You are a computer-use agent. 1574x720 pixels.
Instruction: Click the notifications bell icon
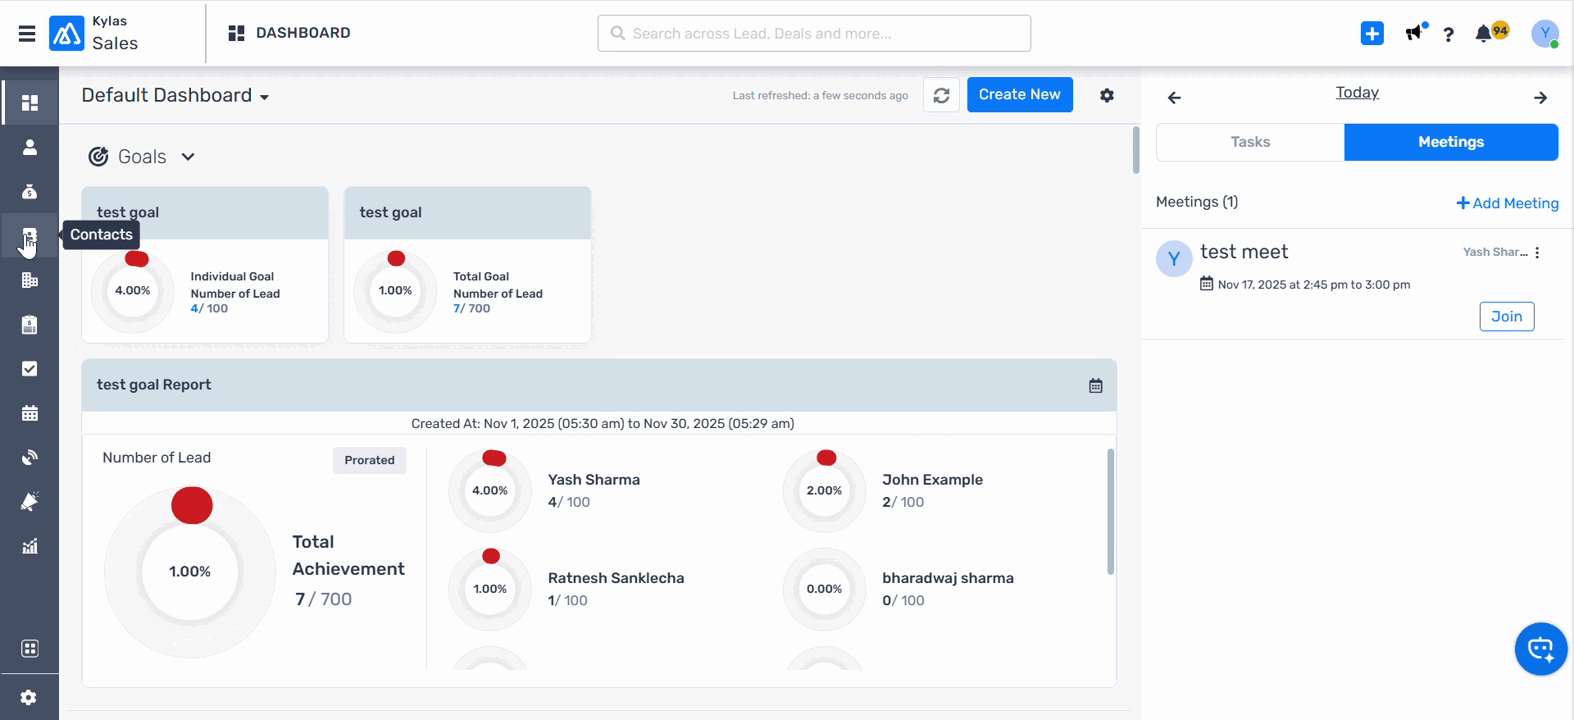point(1483,34)
